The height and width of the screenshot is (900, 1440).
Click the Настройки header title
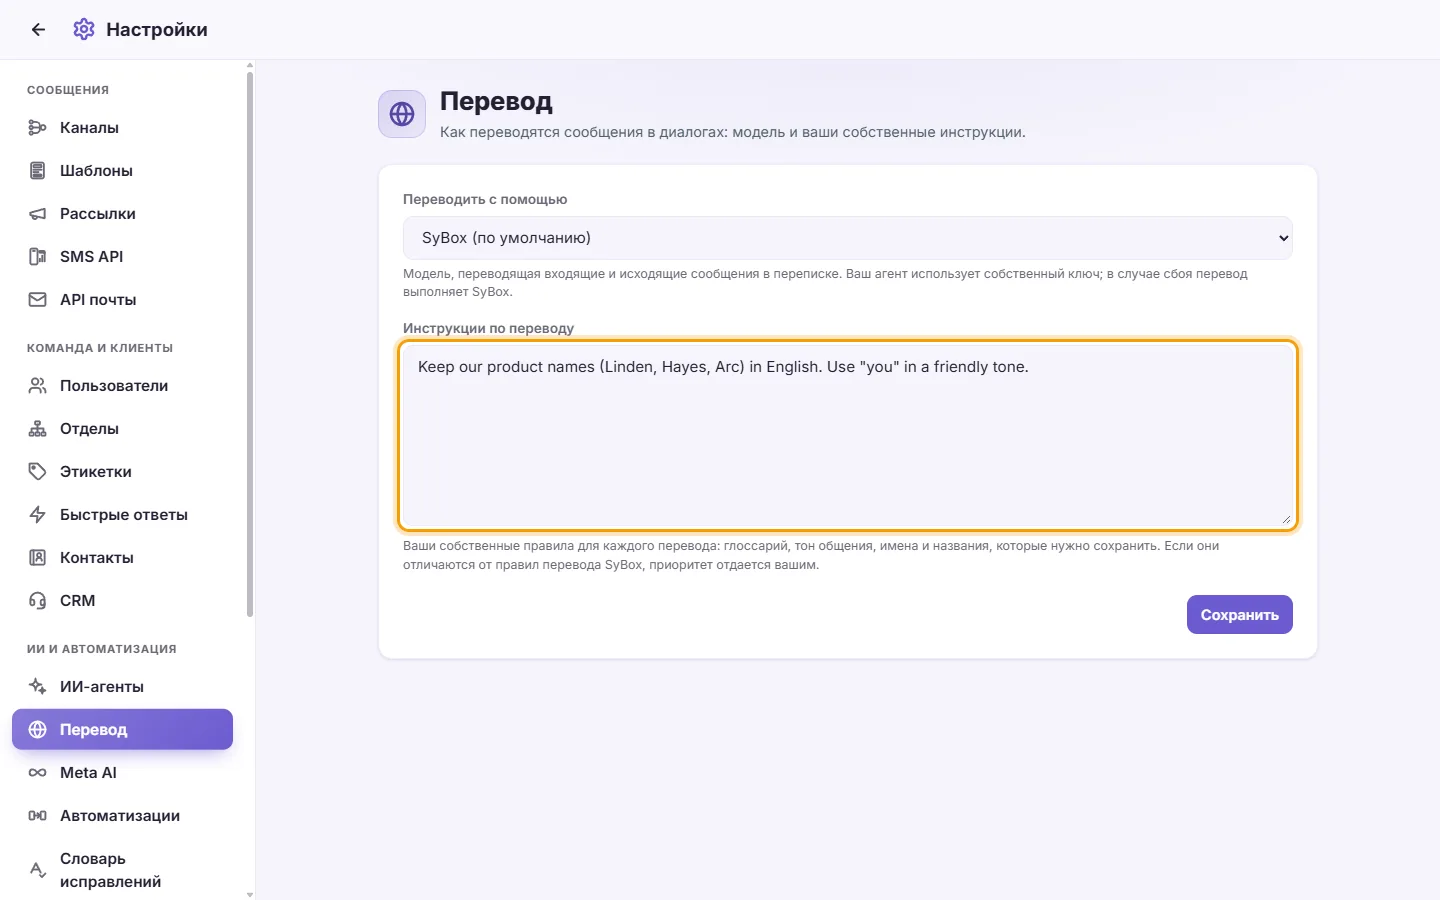(x=157, y=30)
